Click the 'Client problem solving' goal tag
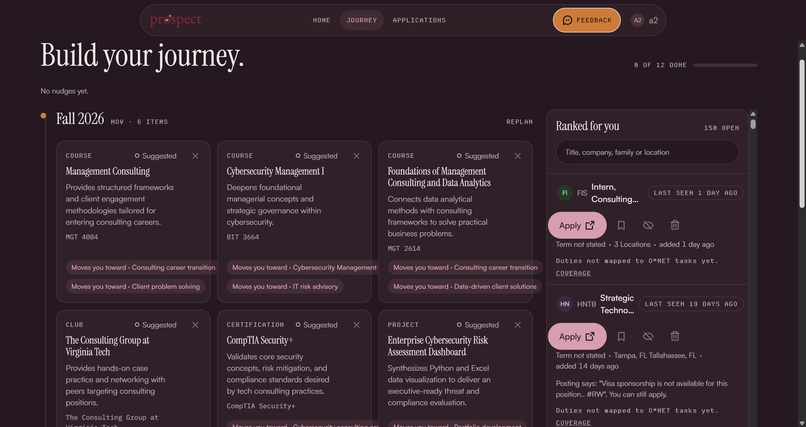The height and width of the screenshot is (427, 806). (135, 286)
